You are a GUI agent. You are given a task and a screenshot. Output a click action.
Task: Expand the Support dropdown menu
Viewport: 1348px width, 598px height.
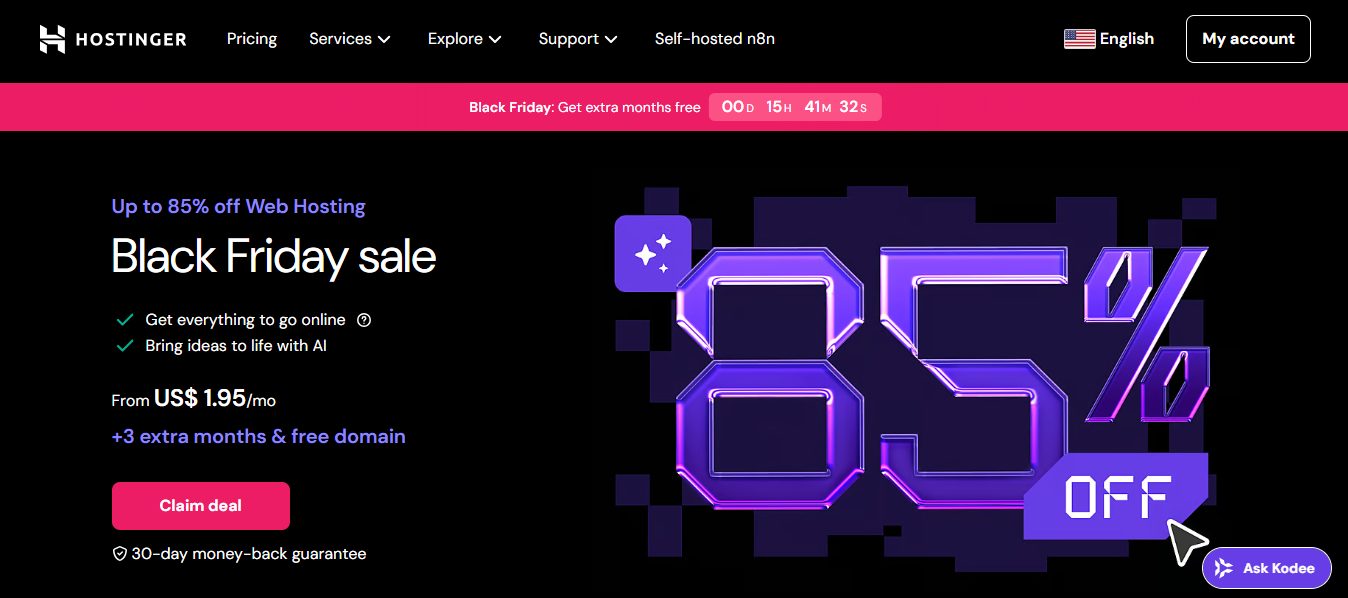point(578,39)
